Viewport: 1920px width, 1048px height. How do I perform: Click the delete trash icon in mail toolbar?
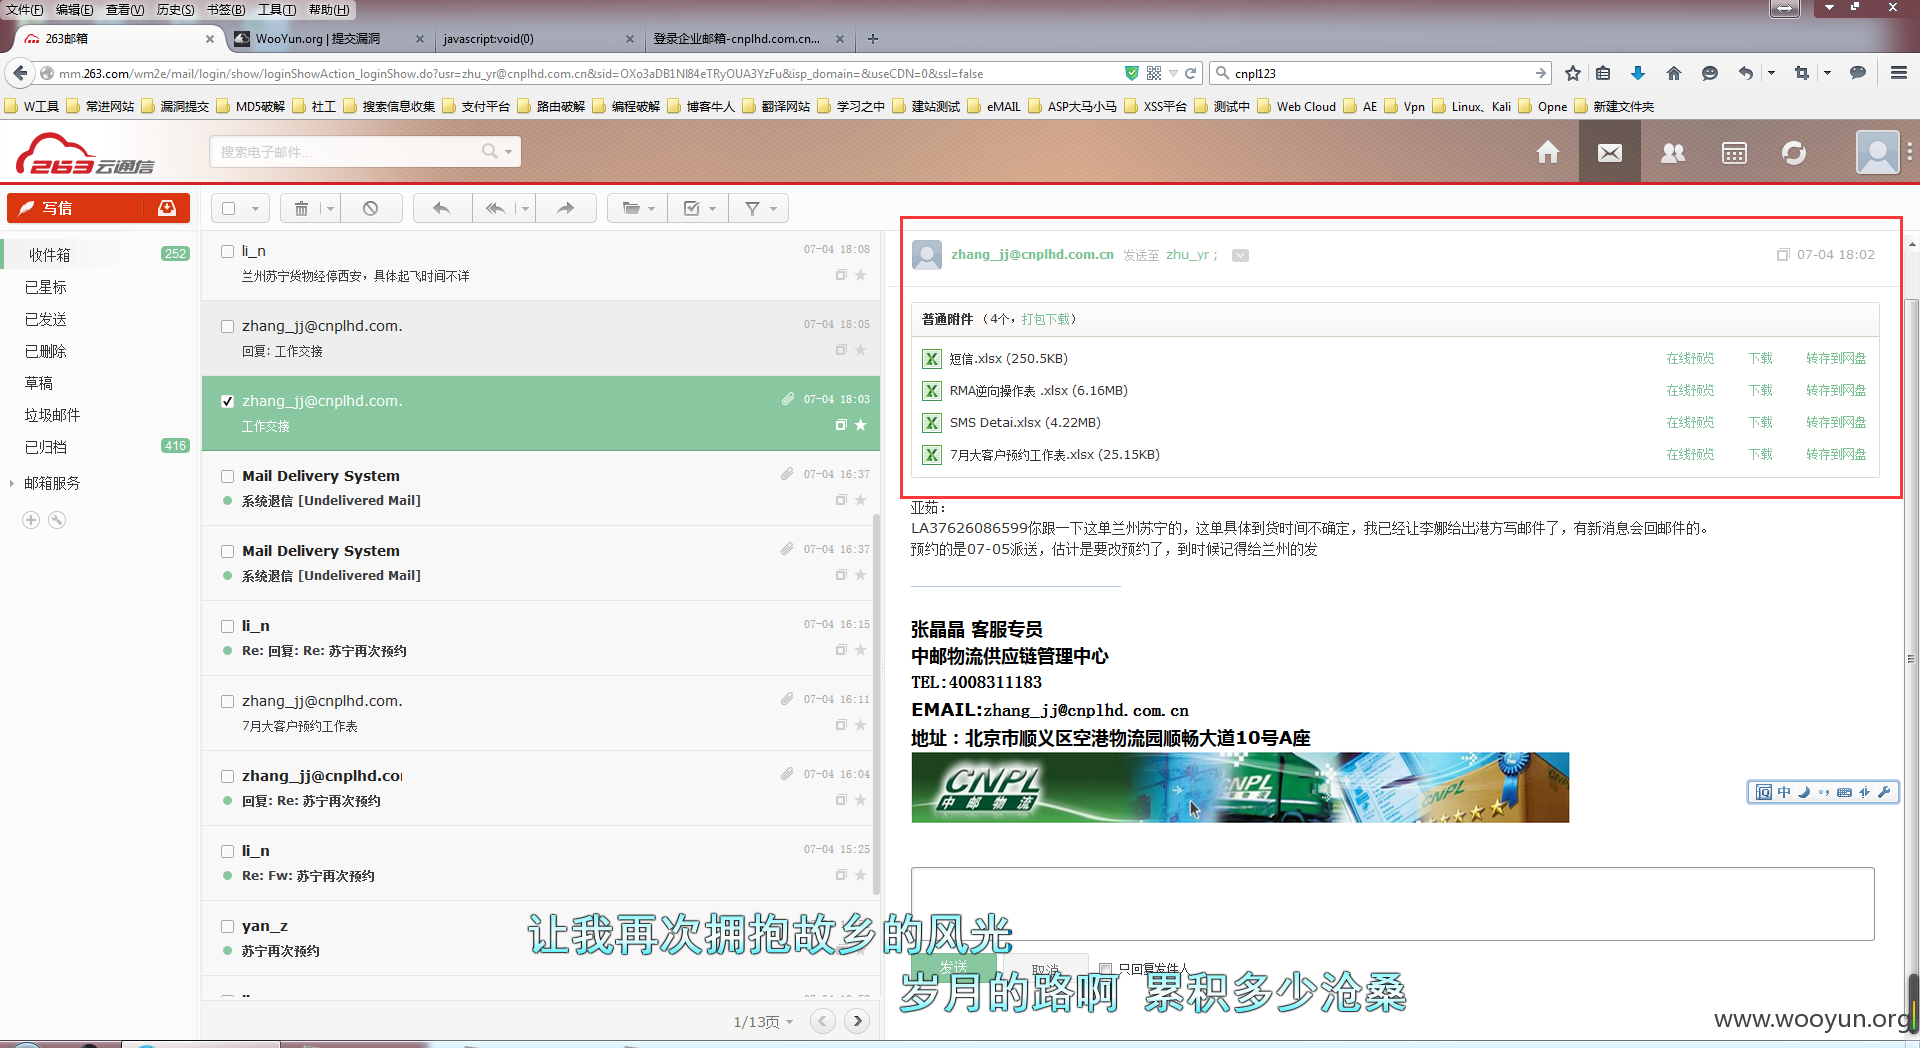301,208
